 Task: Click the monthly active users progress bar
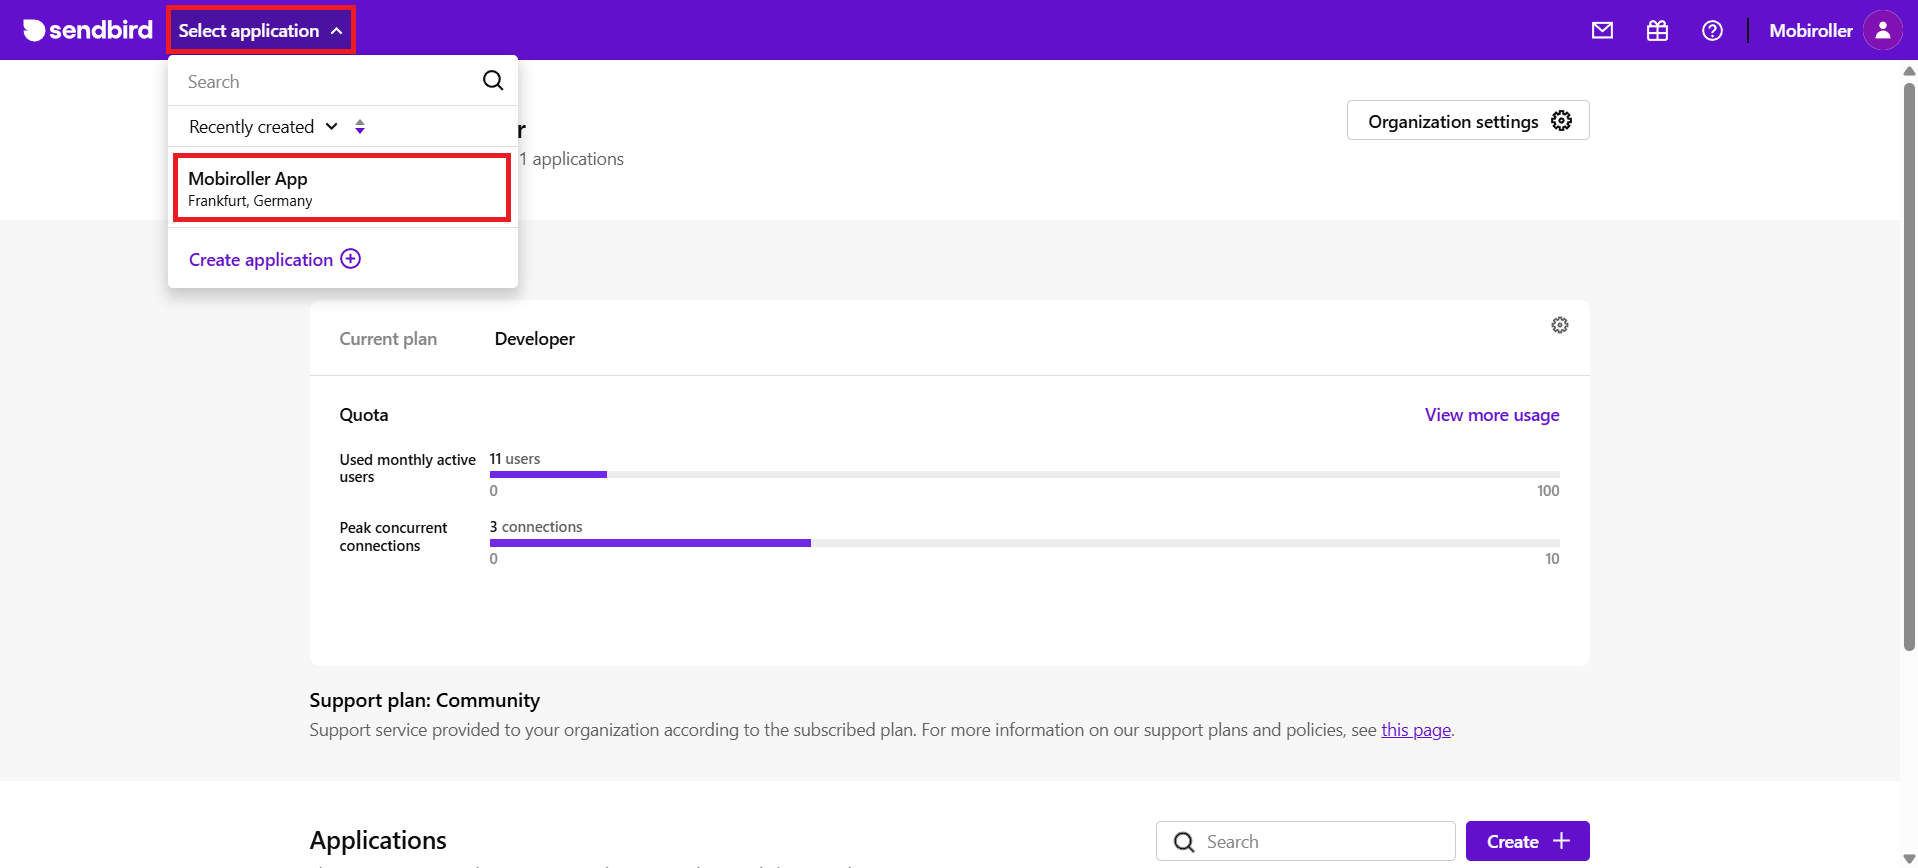coord(1024,474)
